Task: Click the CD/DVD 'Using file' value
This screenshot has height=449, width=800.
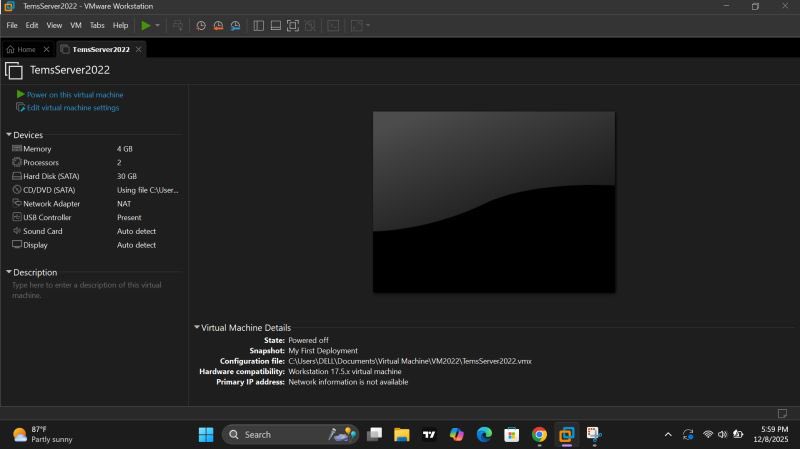Action: tap(148, 190)
